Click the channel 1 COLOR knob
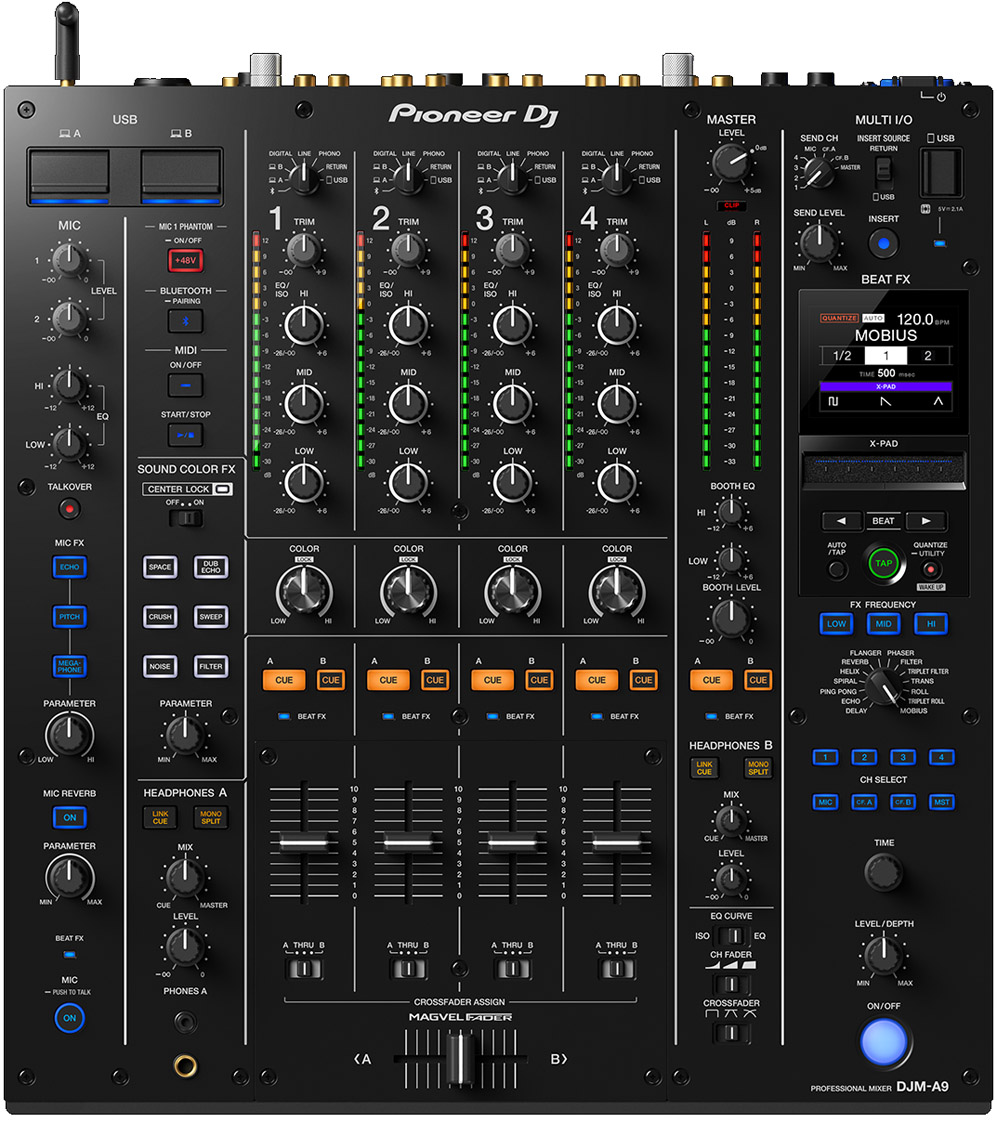 pyautogui.click(x=304, y=592)
